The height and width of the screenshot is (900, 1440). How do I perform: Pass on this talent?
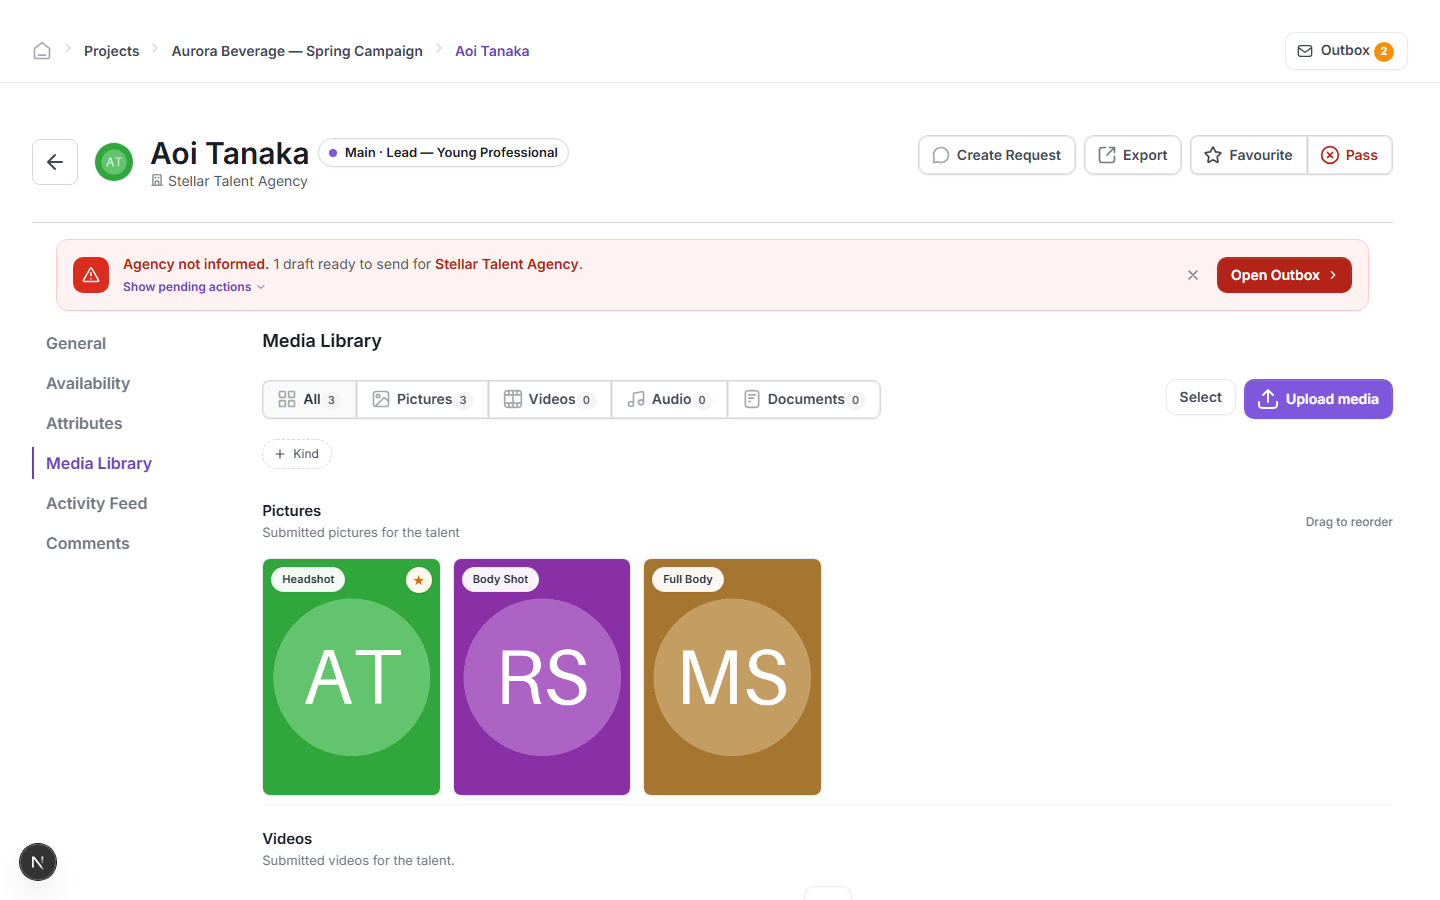[1350, 155]
